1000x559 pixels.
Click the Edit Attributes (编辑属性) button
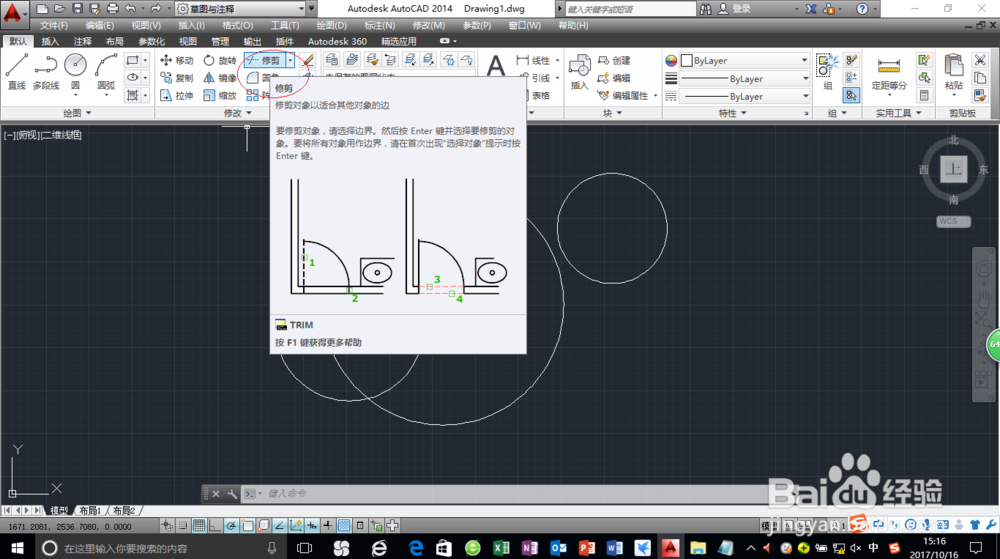point(623,96)
